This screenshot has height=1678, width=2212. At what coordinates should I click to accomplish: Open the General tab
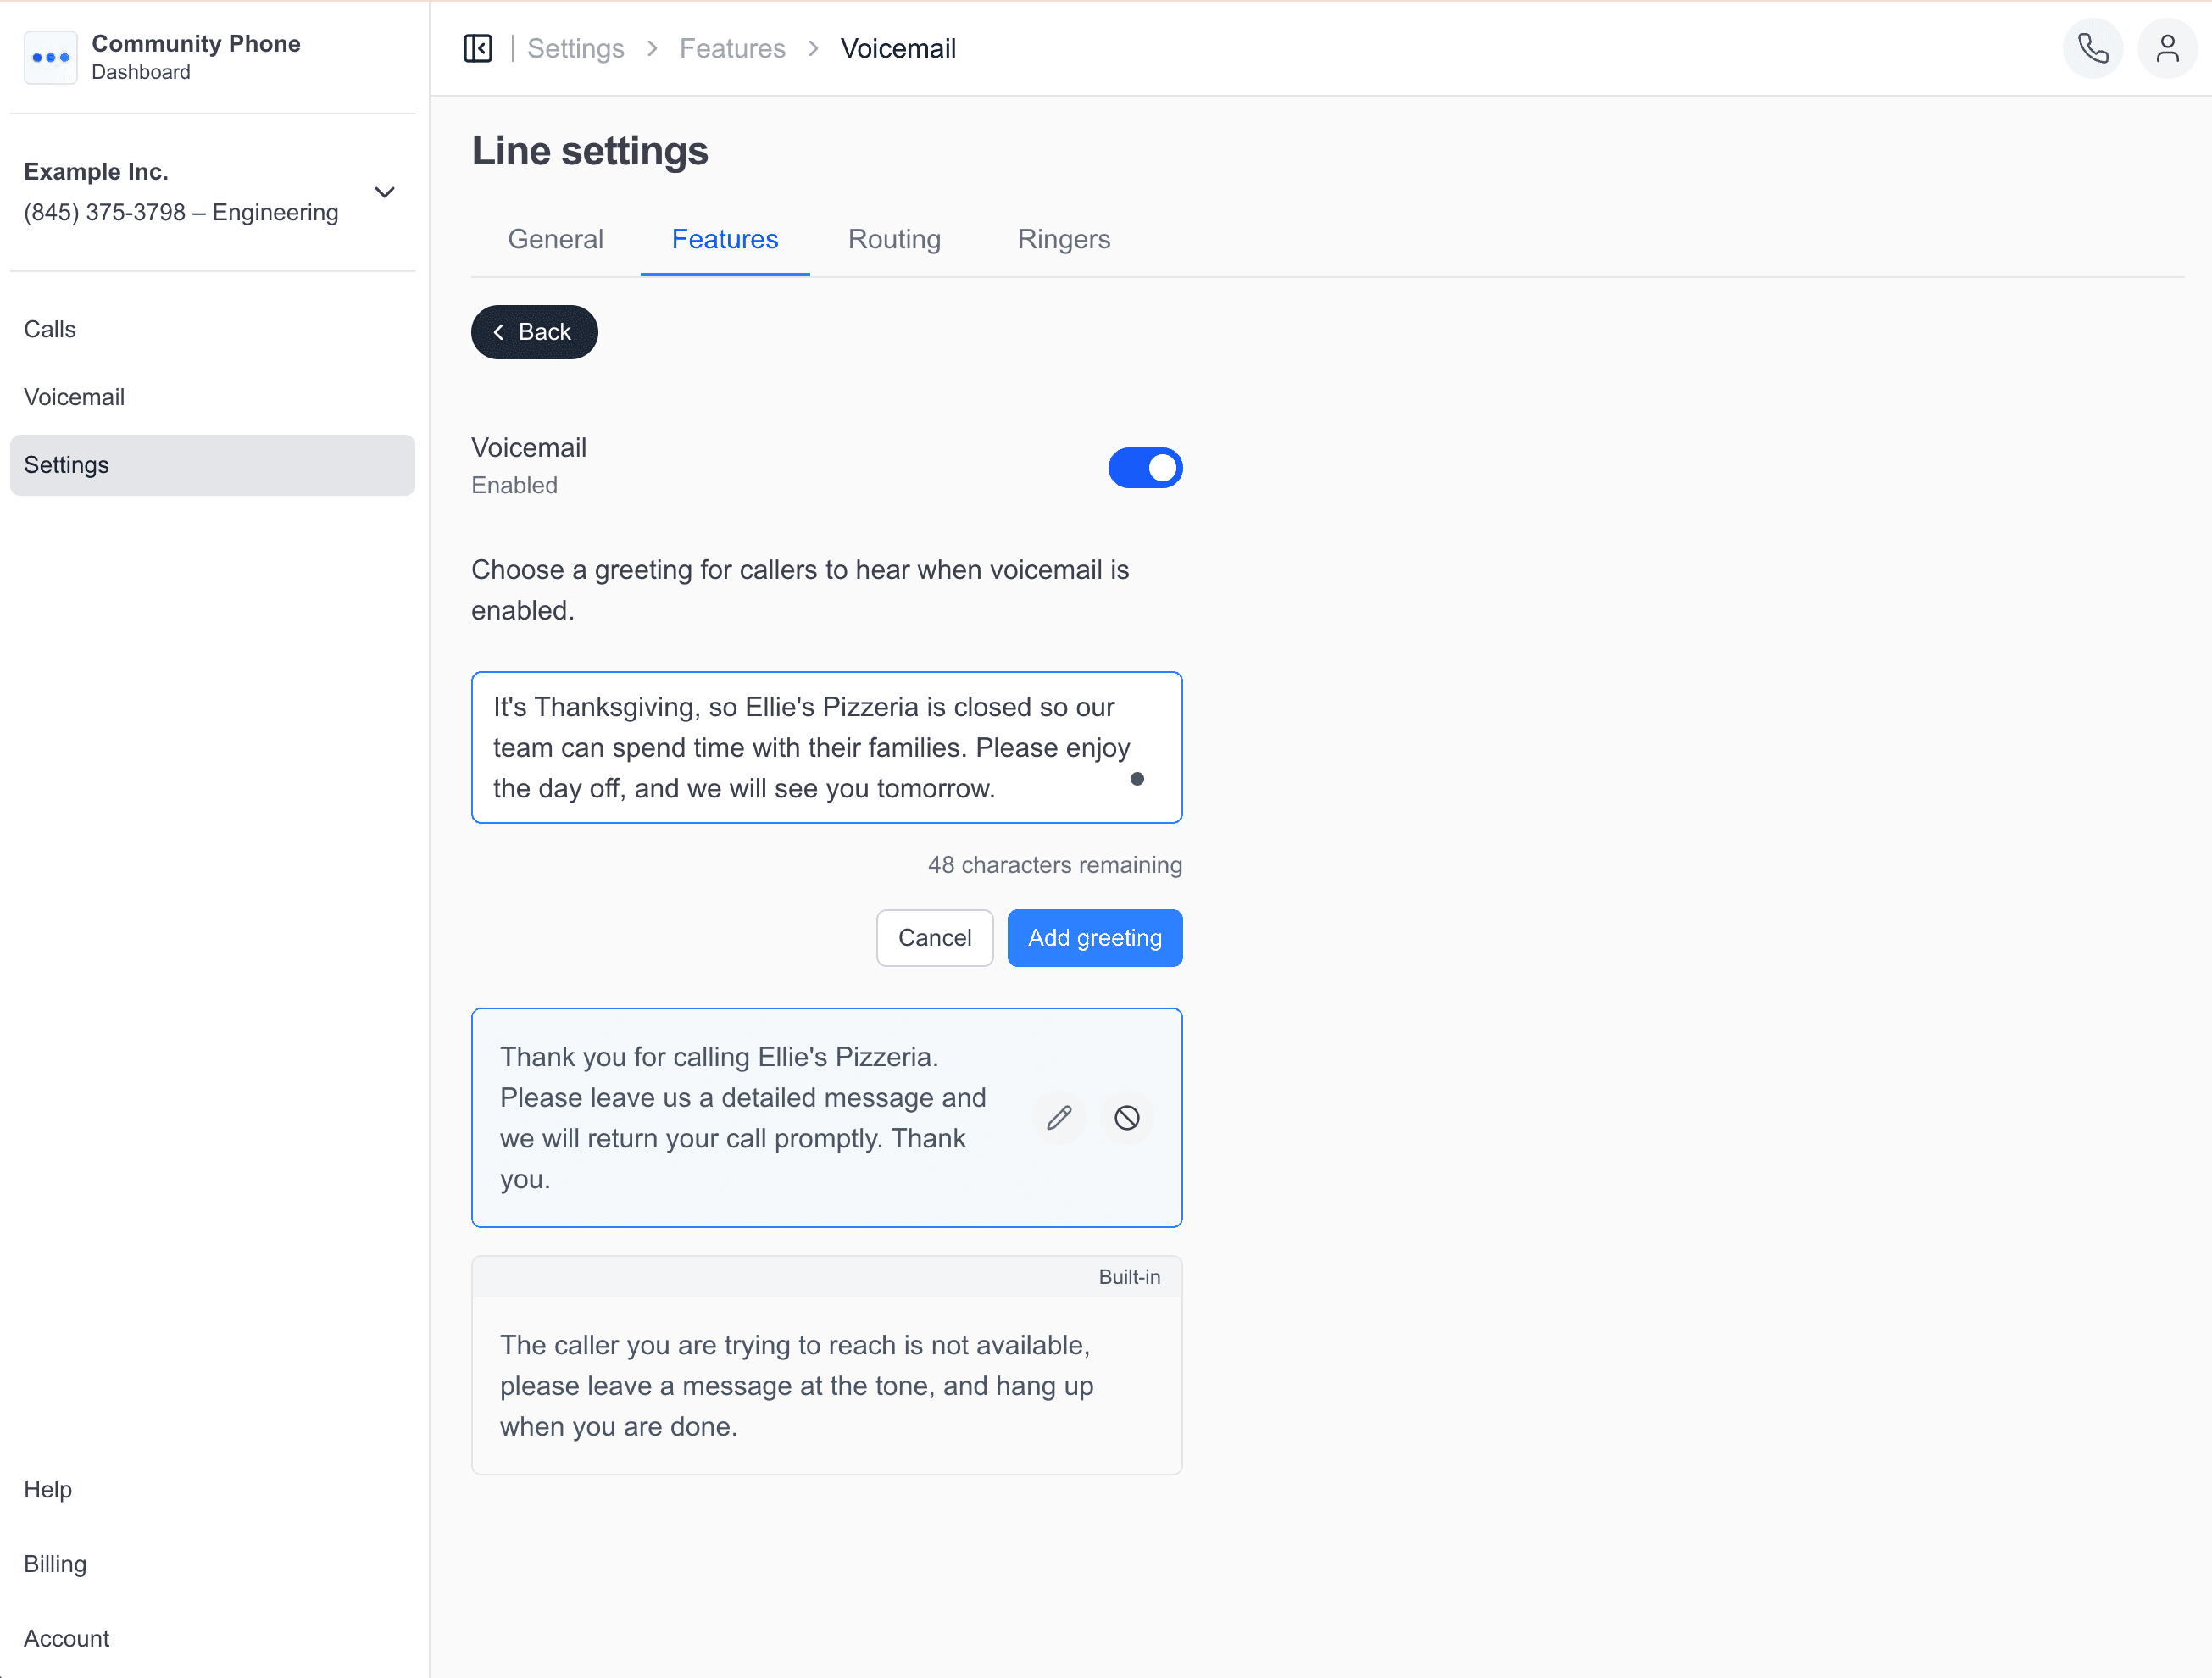555,239
